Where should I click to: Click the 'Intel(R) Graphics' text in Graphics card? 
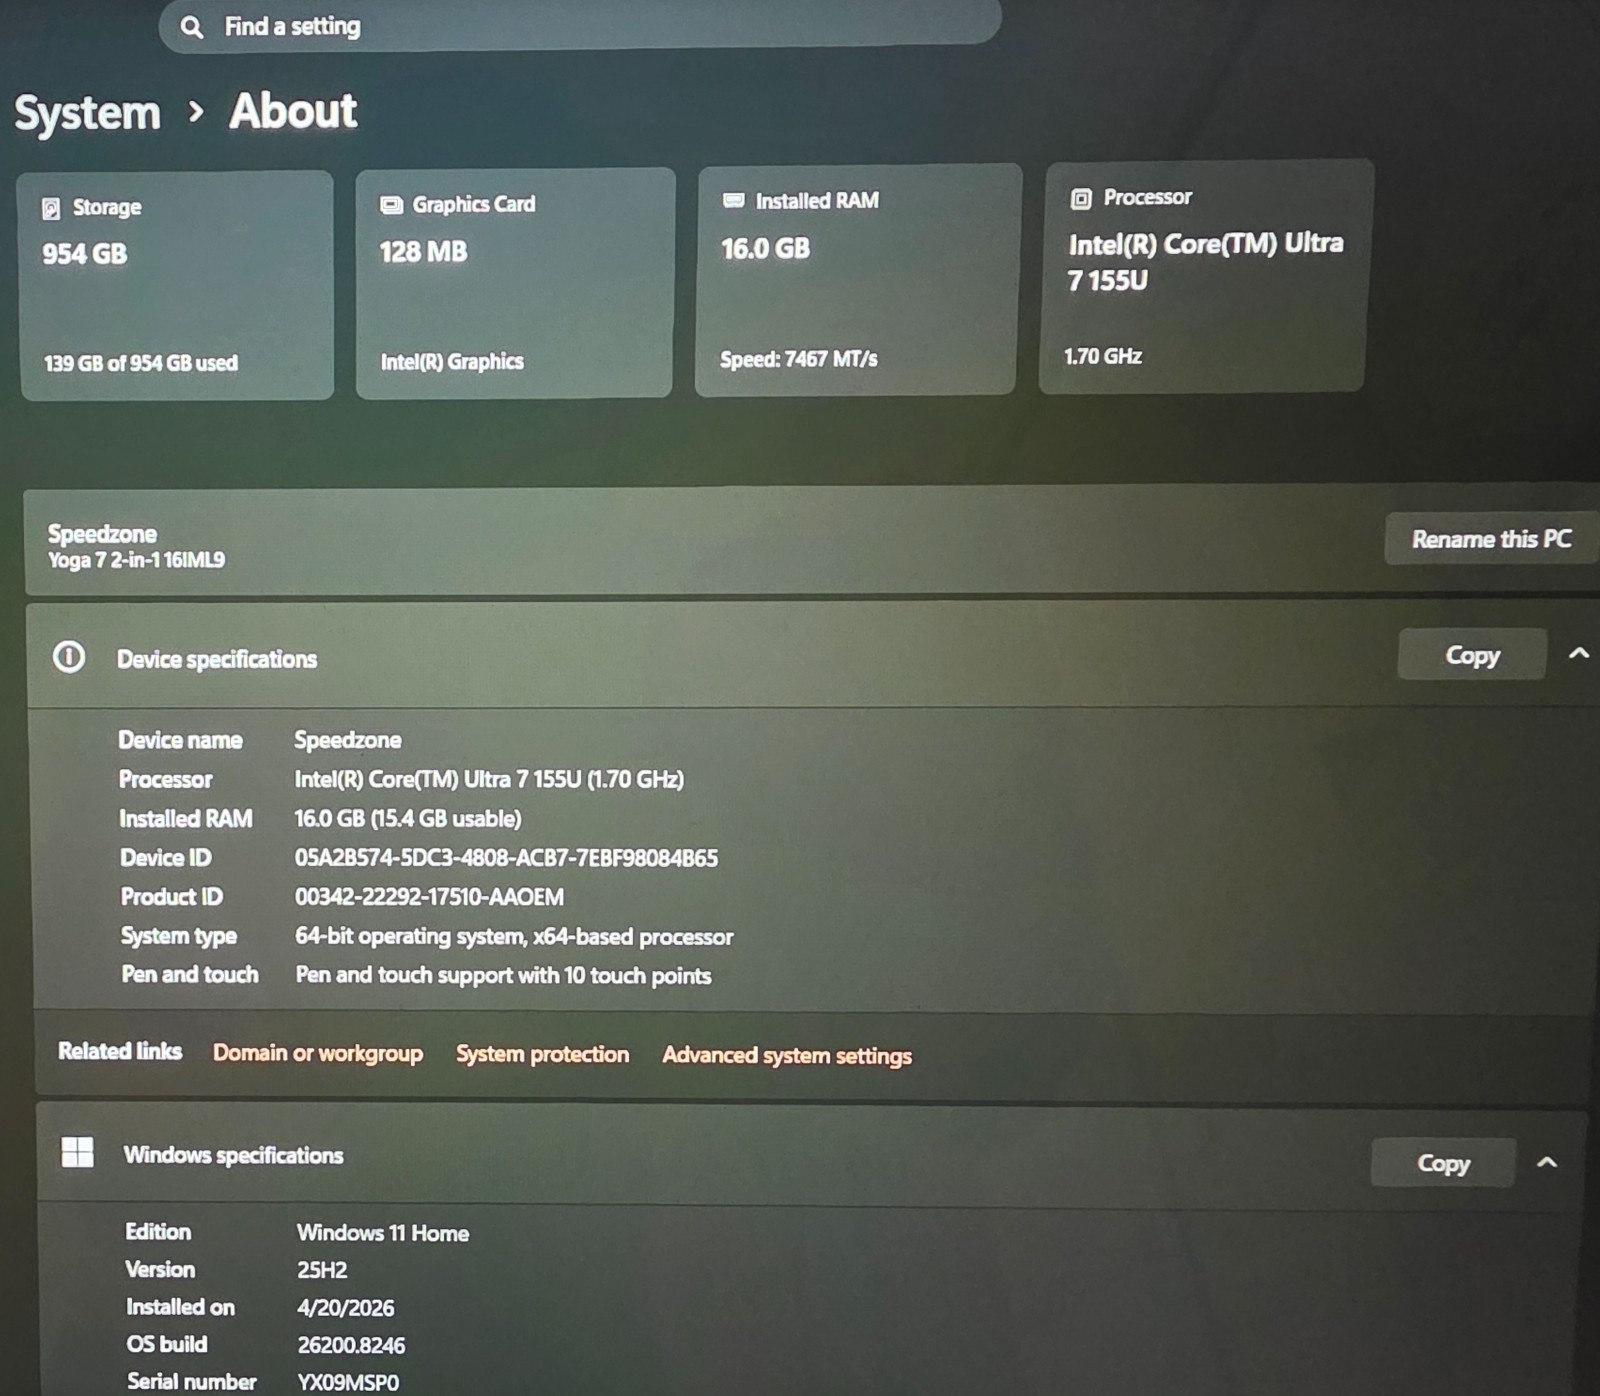pos(452,361)
